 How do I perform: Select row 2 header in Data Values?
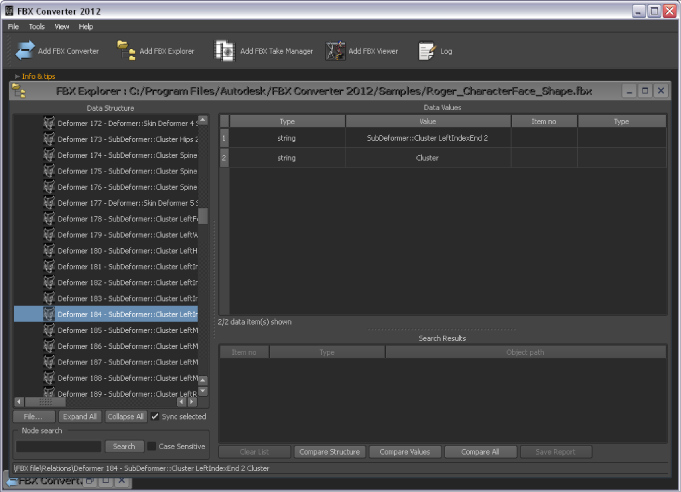coord(224,158)
